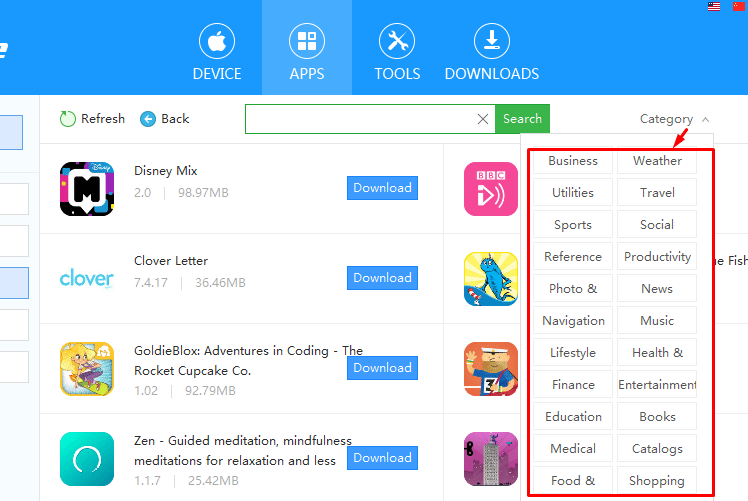Download the Zen meditation app
748x501 pixels.
click(383, 458)
